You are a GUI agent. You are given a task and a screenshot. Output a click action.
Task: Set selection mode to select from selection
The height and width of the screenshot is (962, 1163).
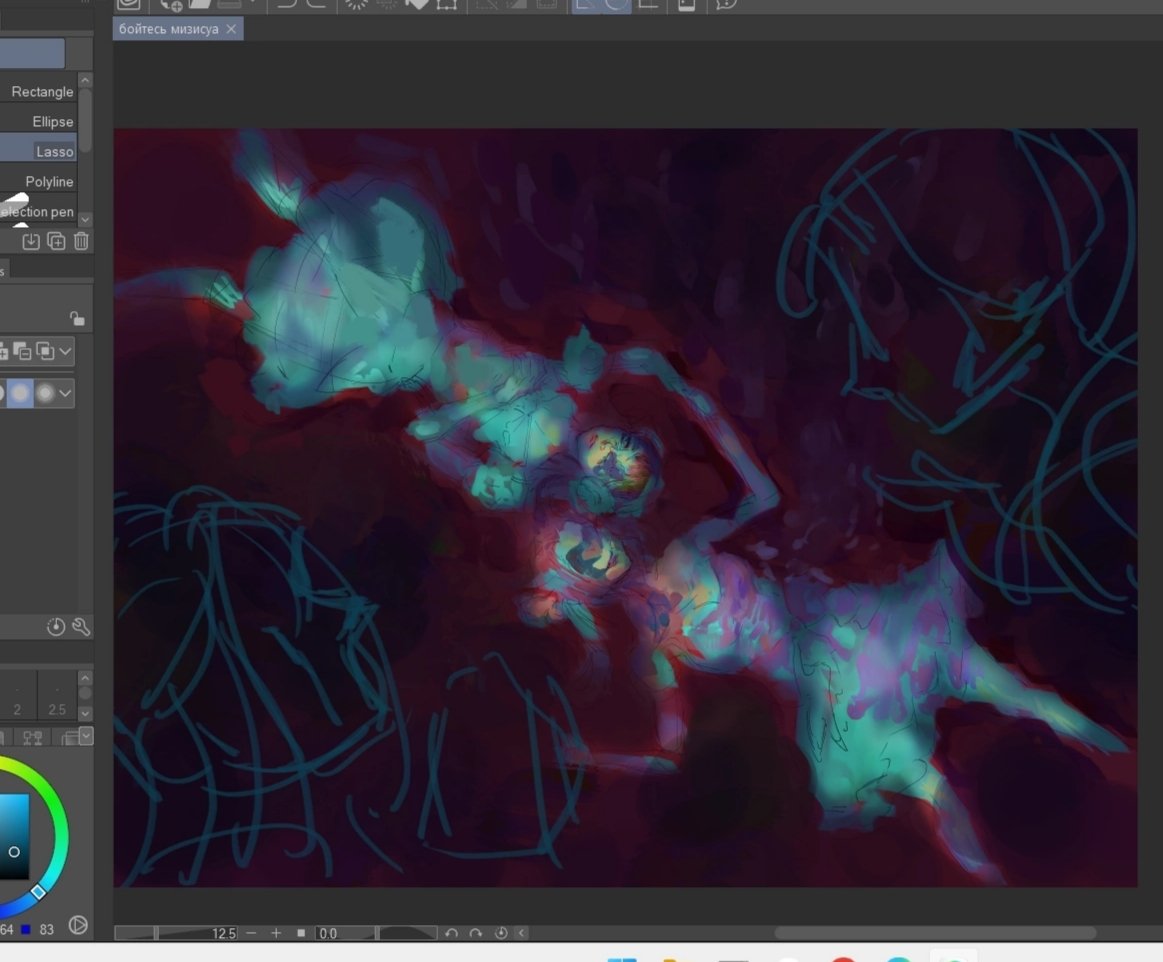(x=45, y=351)
